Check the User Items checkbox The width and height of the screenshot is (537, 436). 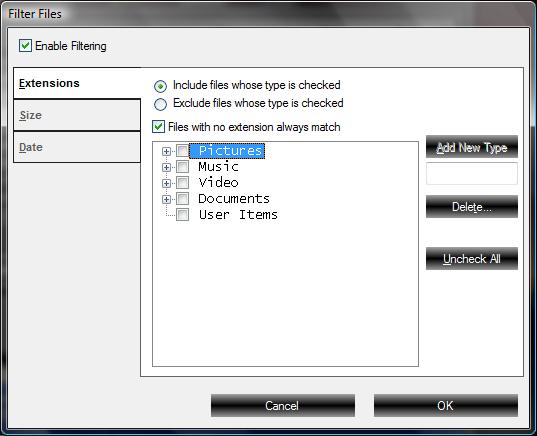[x=182, y=215]
